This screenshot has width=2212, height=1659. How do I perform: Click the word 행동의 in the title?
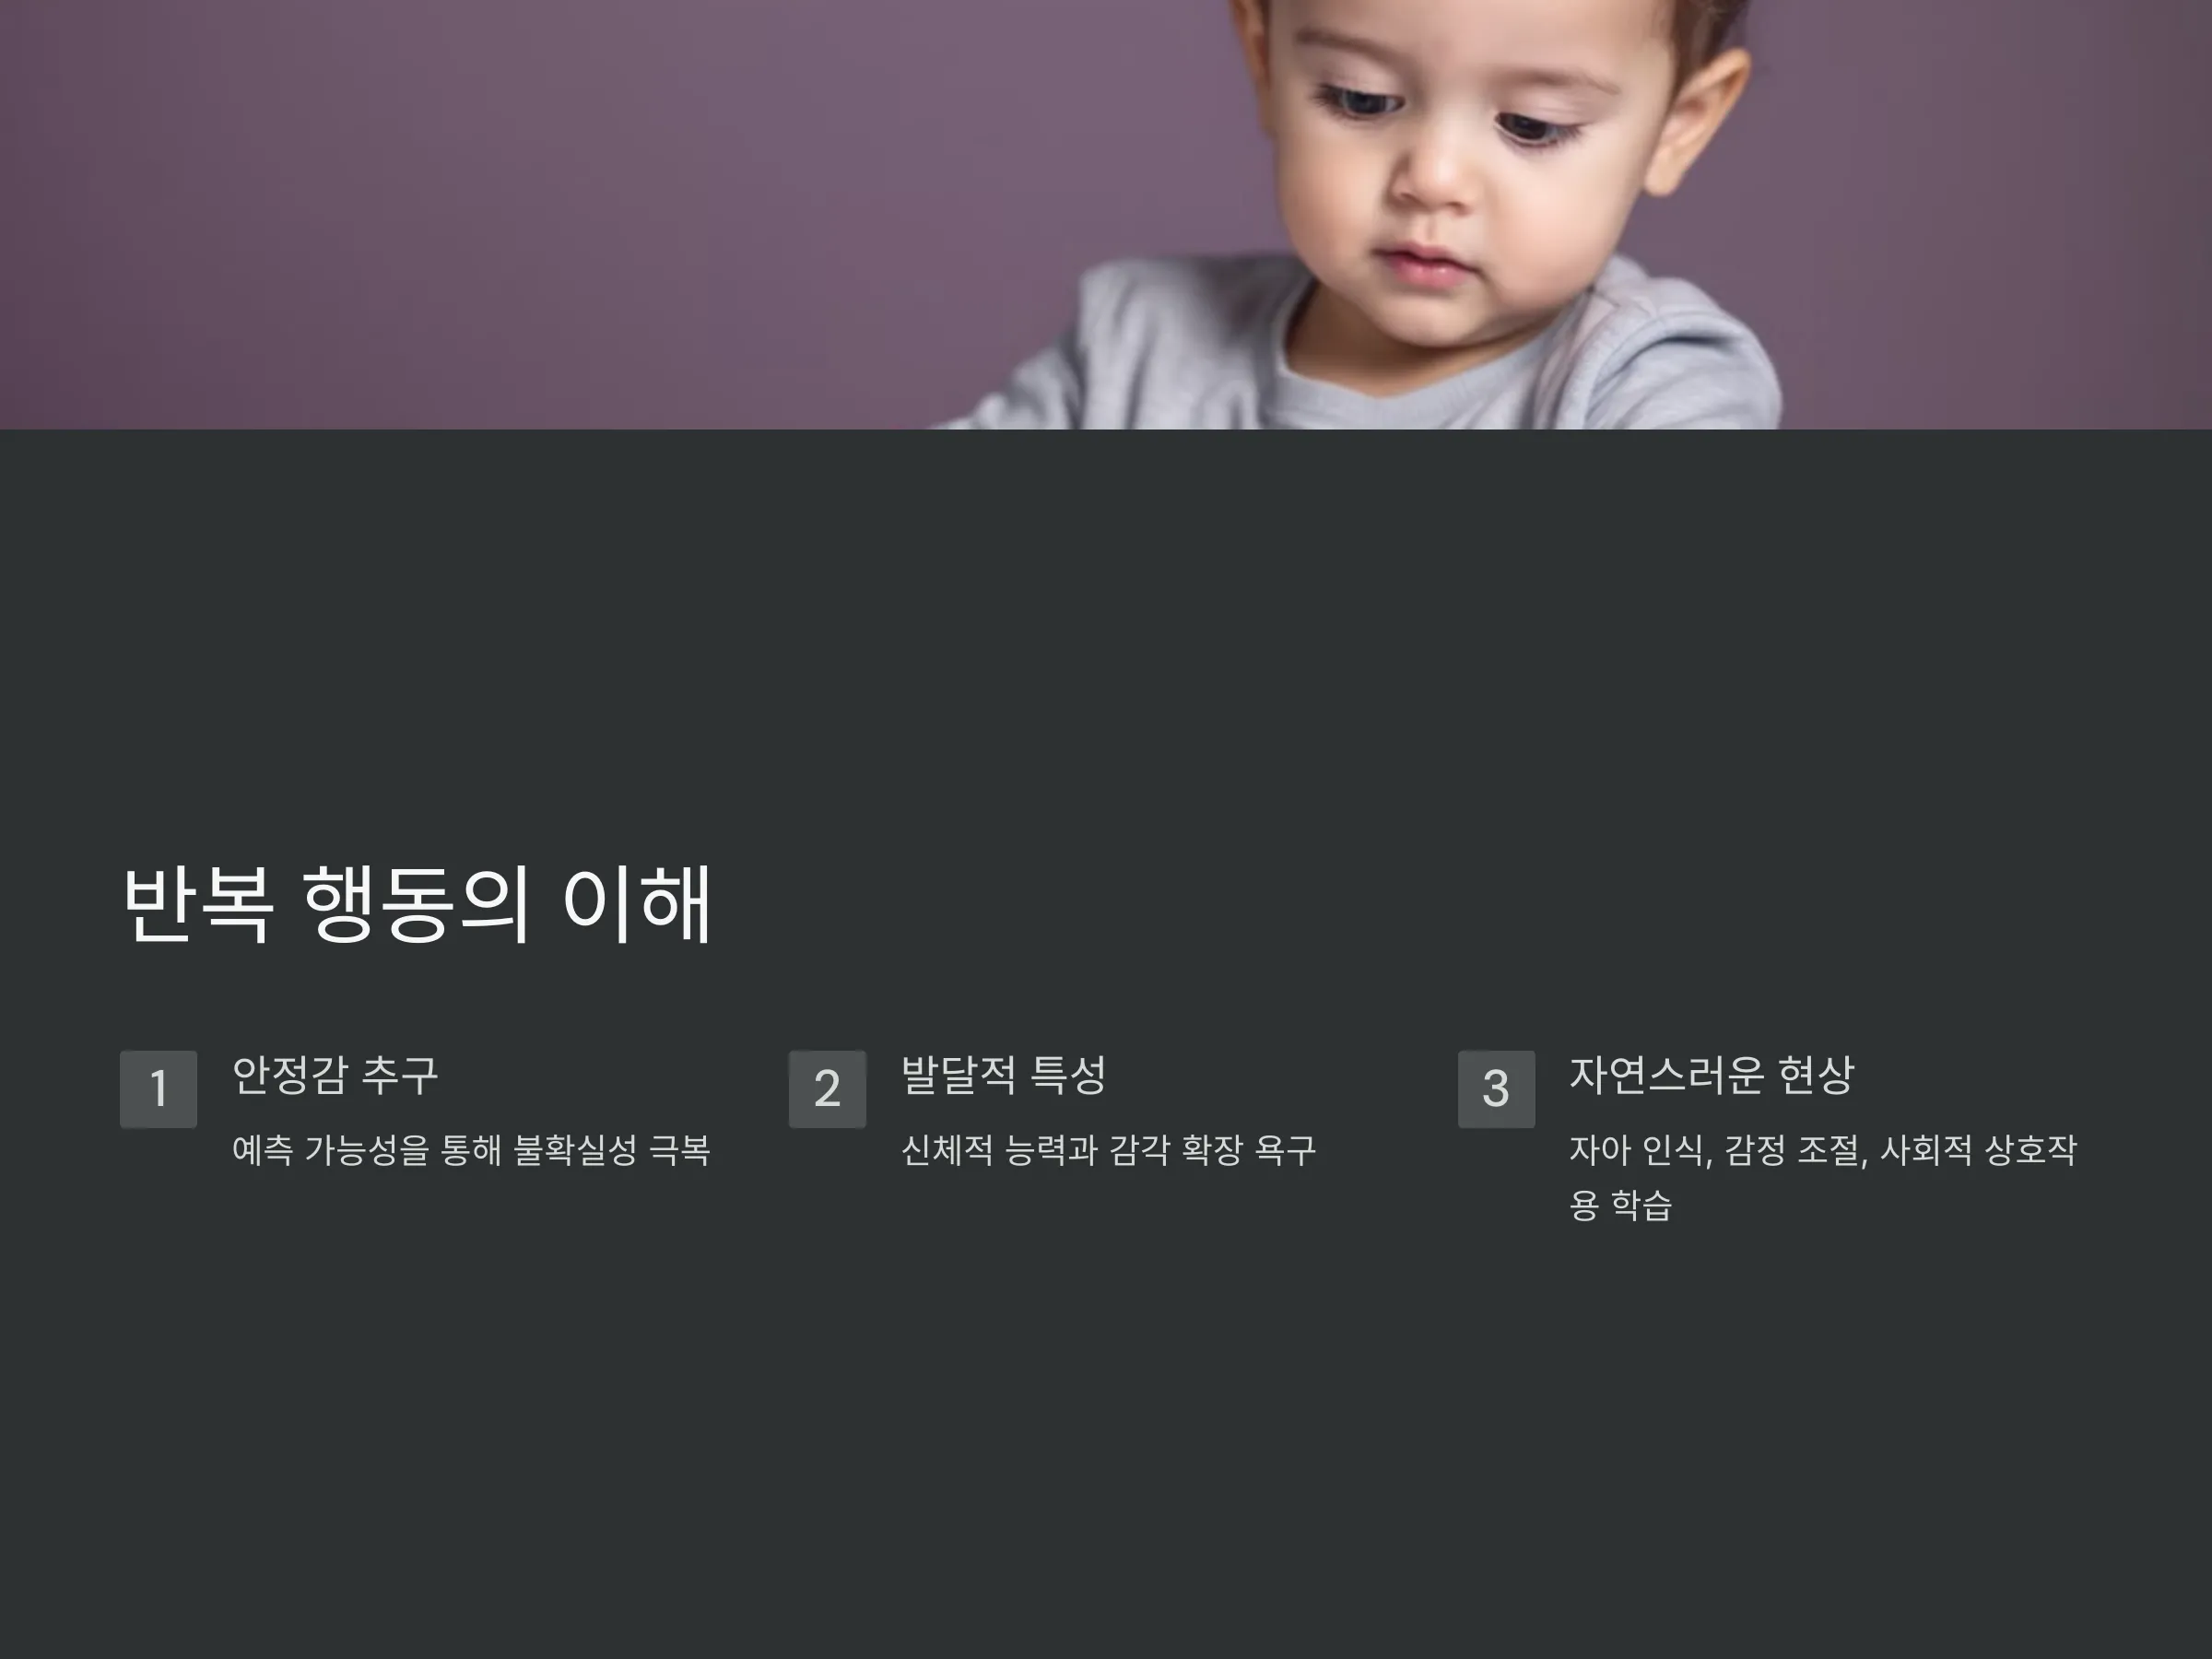click(x=416, y=904)
